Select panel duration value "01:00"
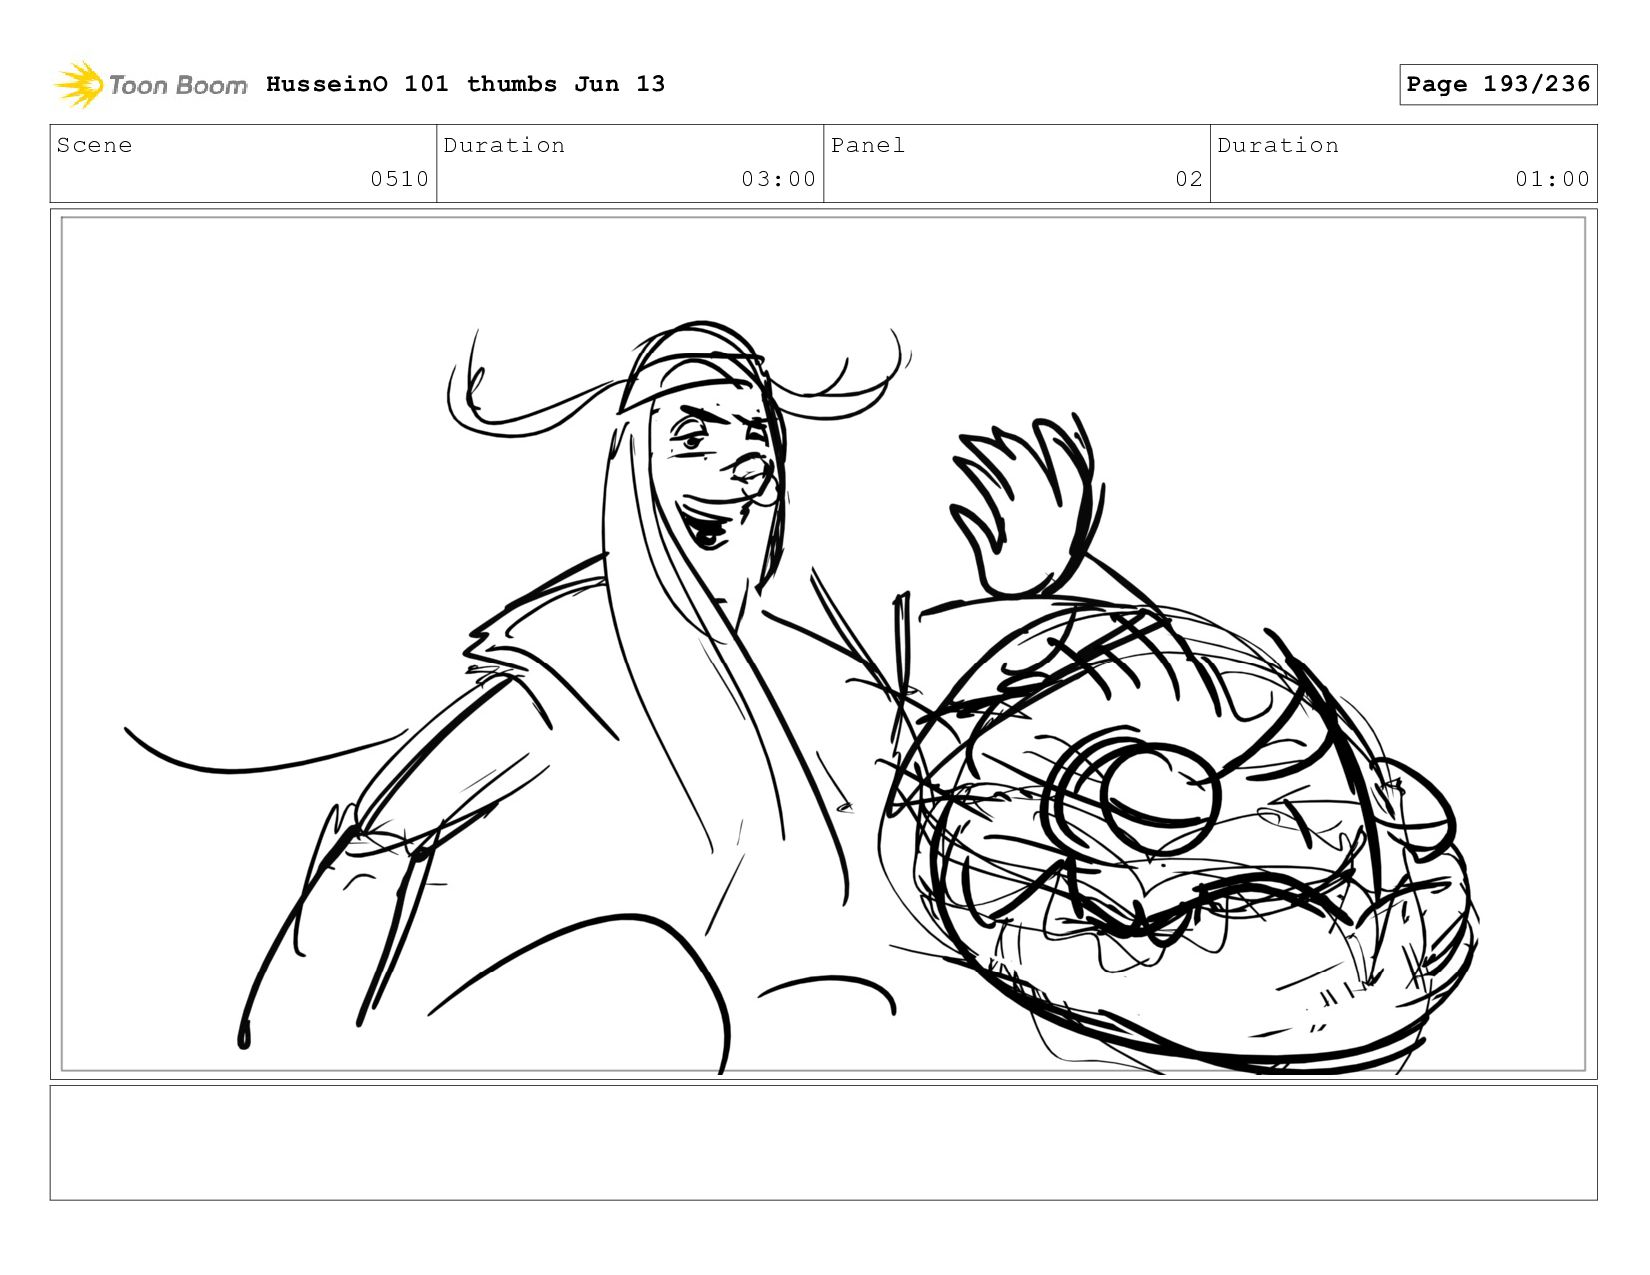The height and width of the screenshot is (1275, 1650). click(1552, 179)
